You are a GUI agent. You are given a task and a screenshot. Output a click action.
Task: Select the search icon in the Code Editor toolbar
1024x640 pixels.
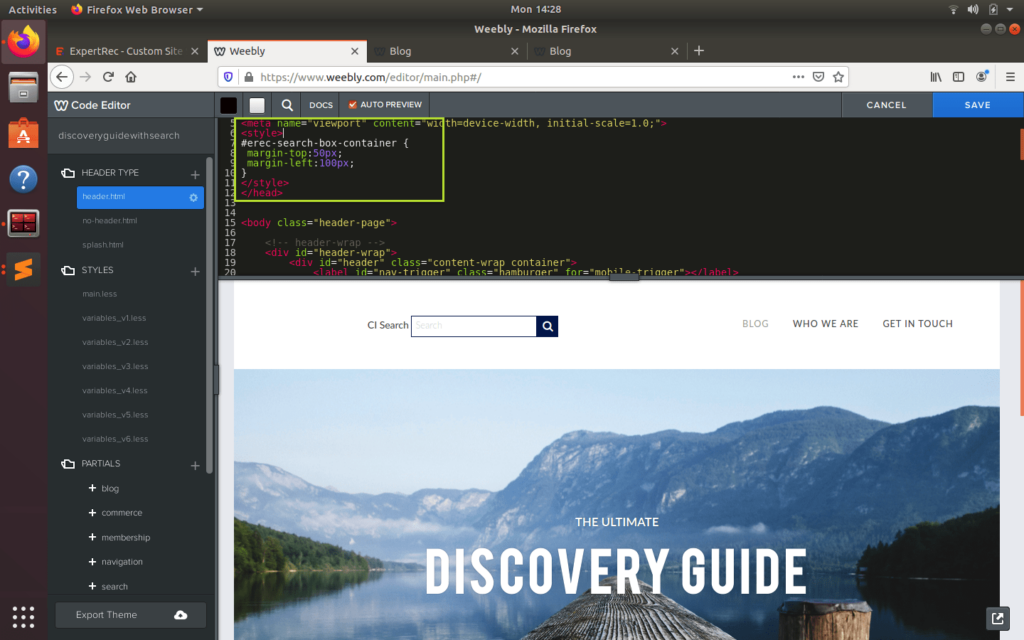(287, 104)
